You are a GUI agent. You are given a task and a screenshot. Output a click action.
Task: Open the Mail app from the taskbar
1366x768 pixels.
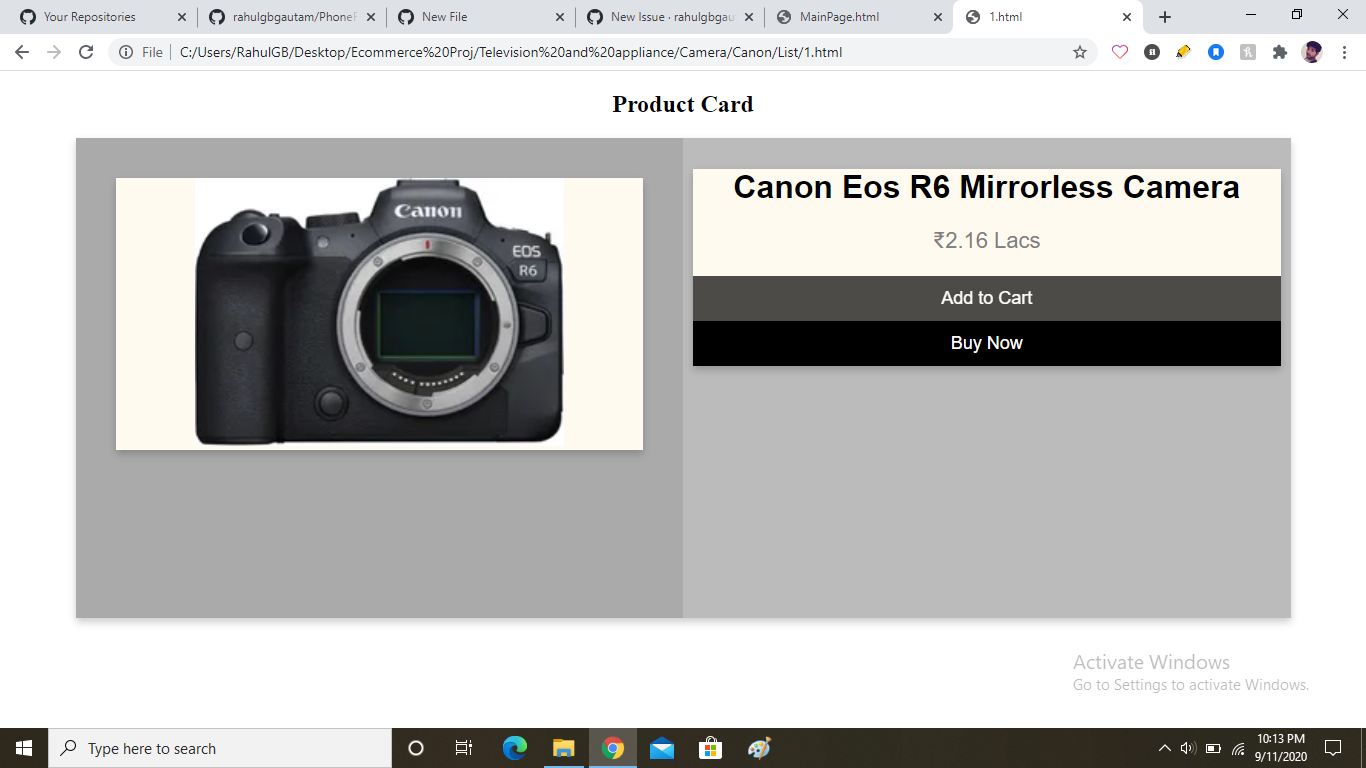point(662,748)
